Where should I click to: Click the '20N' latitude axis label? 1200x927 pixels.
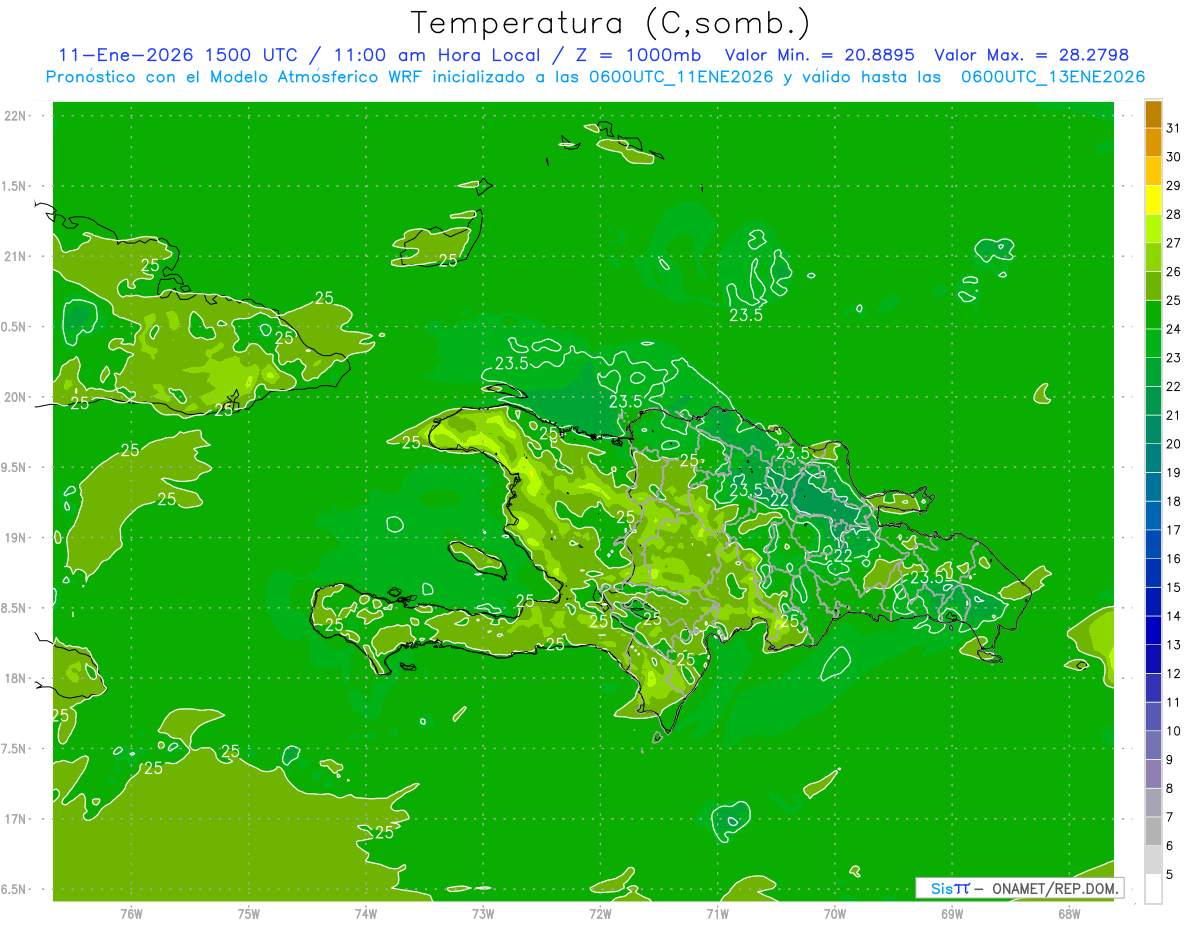(x=16, y=397)
